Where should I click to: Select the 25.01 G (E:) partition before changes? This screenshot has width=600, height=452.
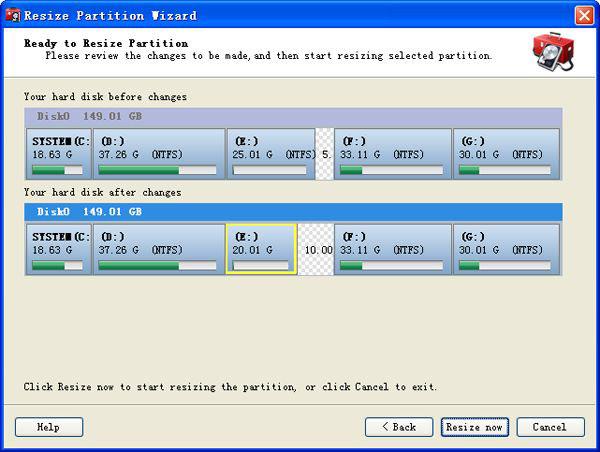[x=270, y=153]
